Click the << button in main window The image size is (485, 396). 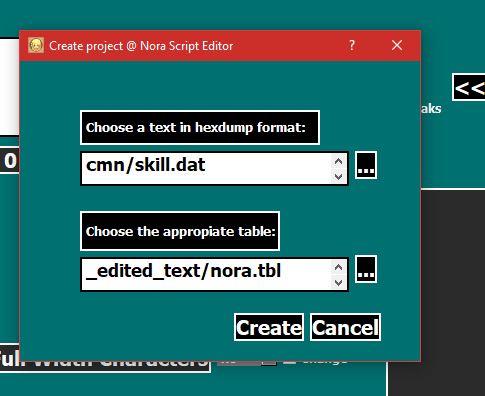[469, 87]
